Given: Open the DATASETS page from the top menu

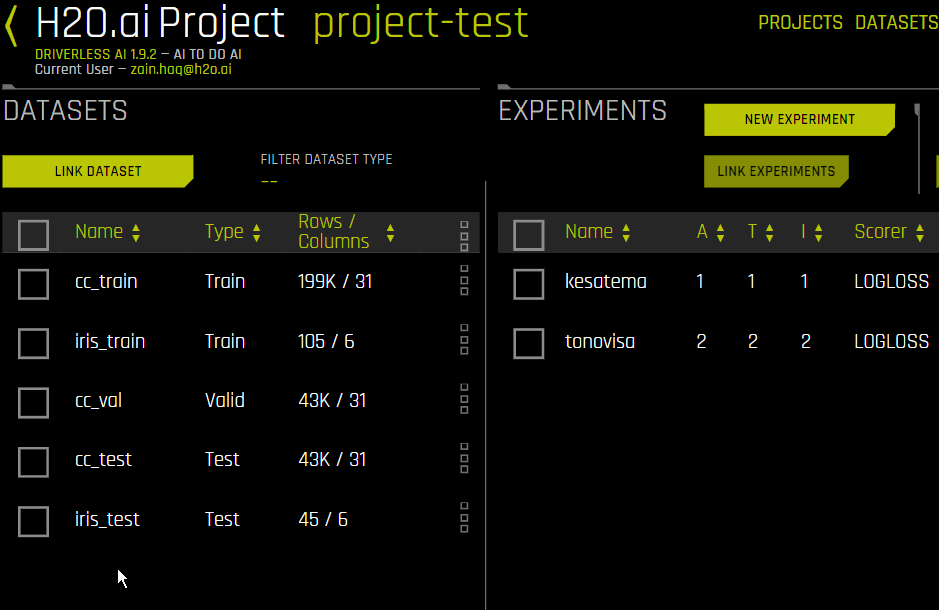Looking at the screenshot, I should pos(896,22).
